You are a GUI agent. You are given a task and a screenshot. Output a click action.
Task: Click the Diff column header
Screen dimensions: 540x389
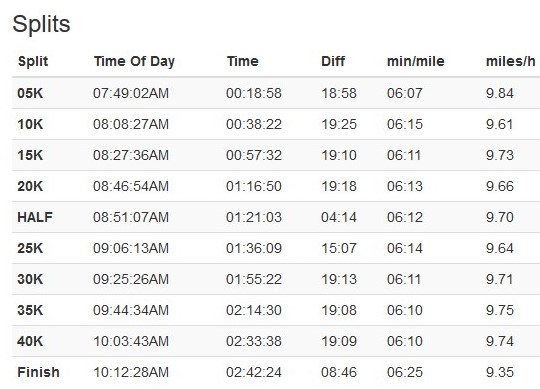(x=333, y=61)
